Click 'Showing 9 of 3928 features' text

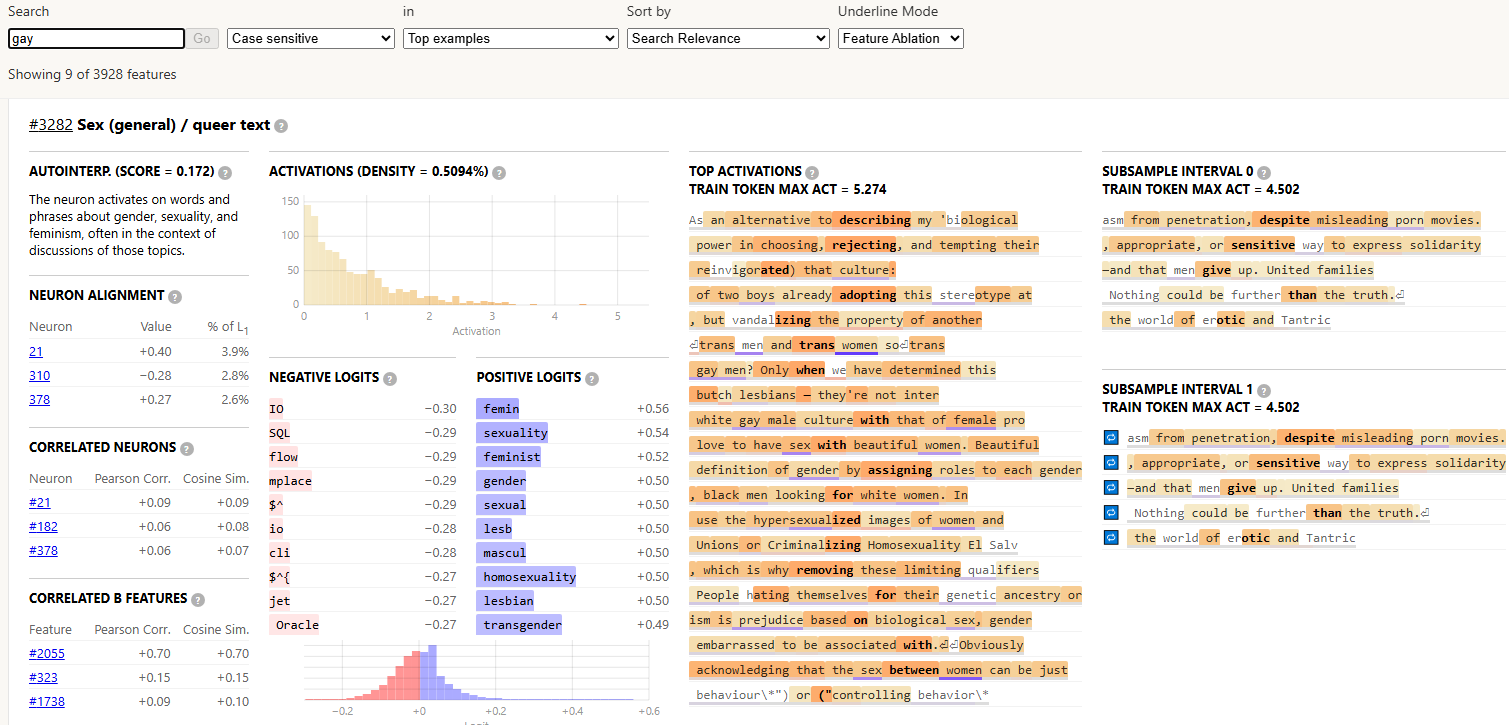pyautogui.click(x=92, y=74)
